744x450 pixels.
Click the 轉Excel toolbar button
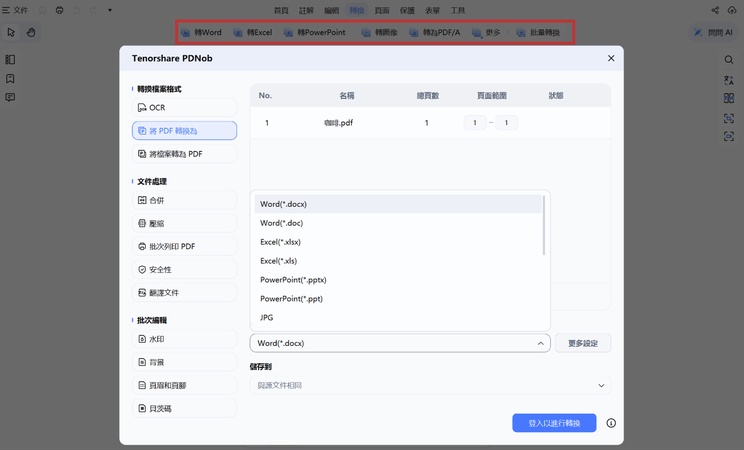(x=252, y=32)
